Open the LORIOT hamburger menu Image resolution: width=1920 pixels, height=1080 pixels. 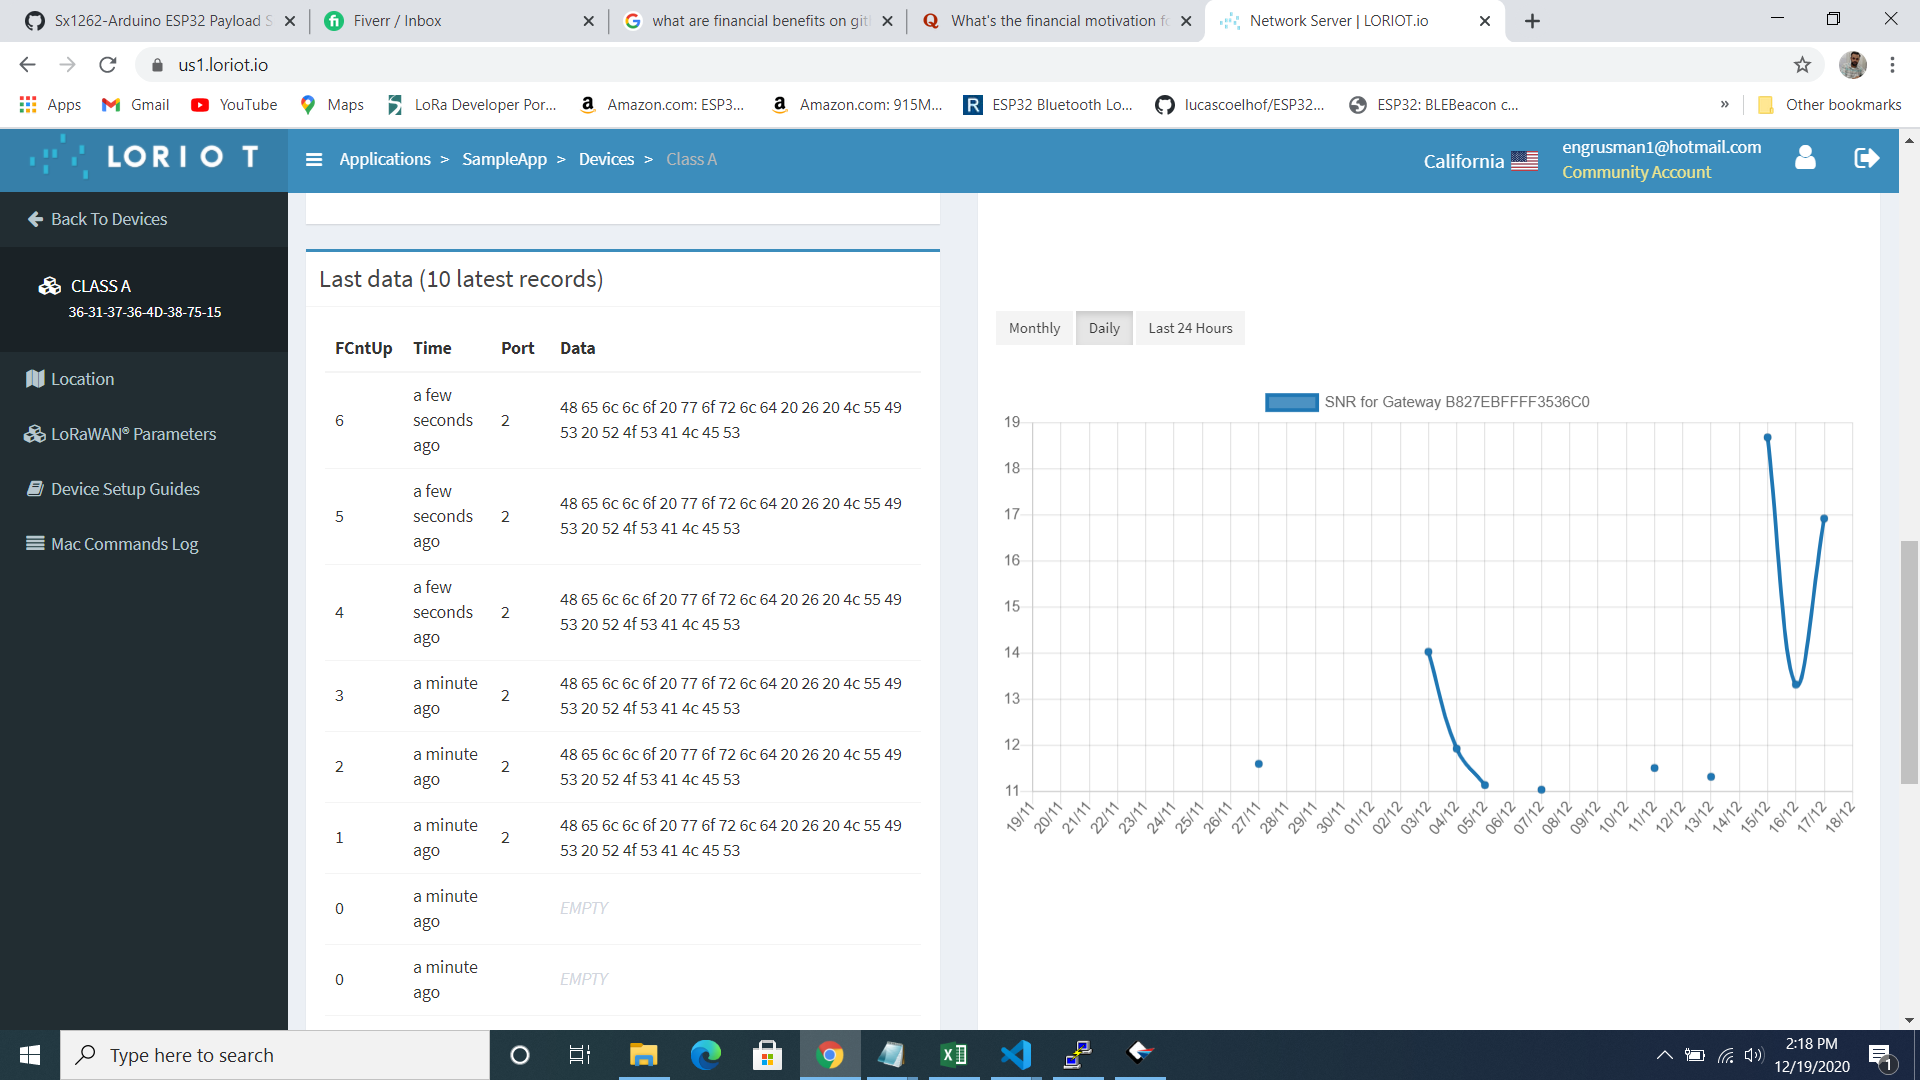coord(315,159)
